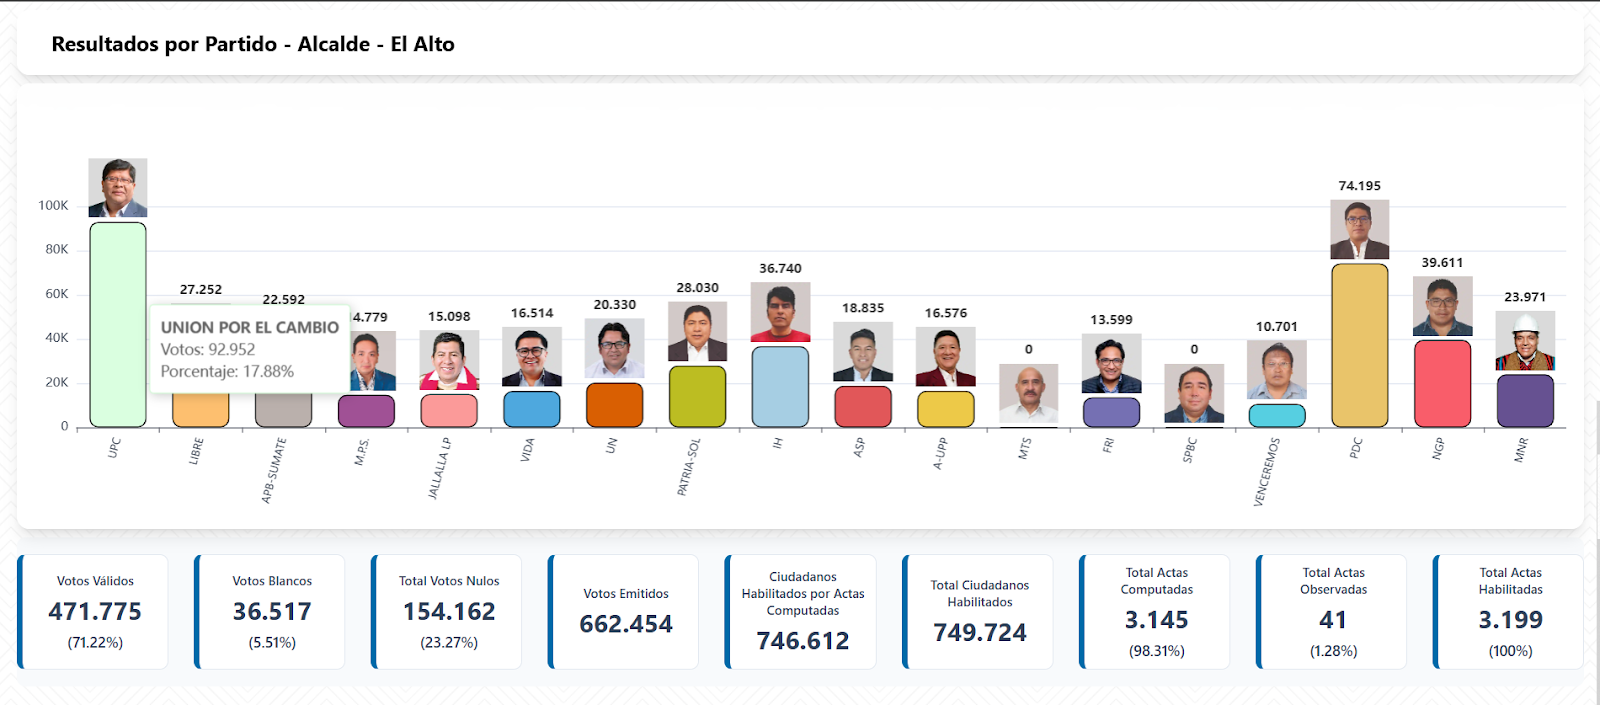Click the APB-SUMATE axis label

(x=274, y=470)
